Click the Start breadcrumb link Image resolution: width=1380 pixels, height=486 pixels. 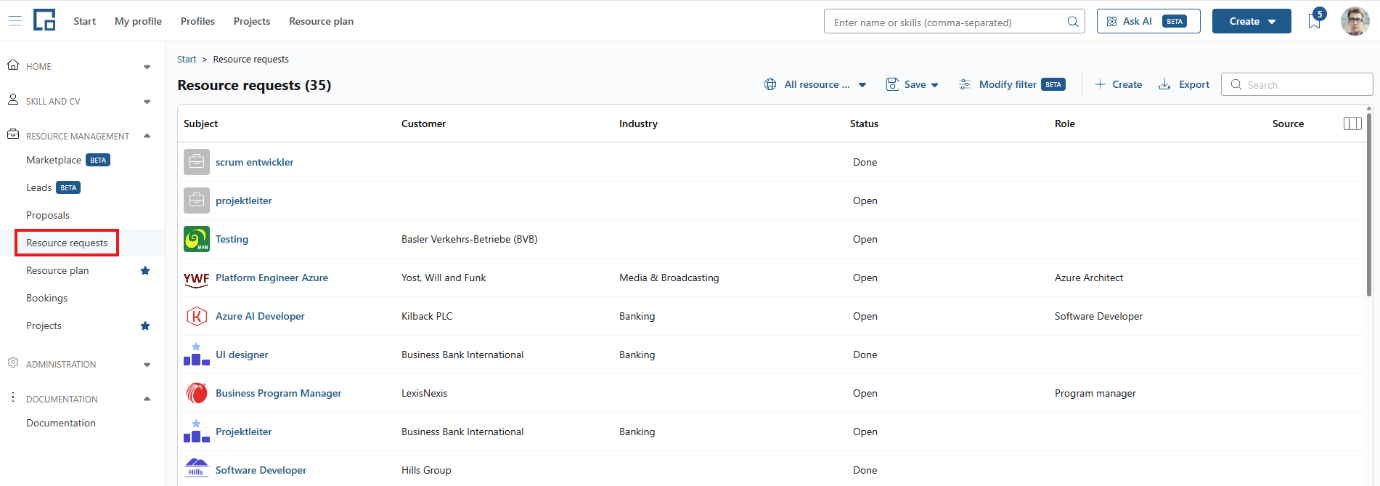[187, 60]
